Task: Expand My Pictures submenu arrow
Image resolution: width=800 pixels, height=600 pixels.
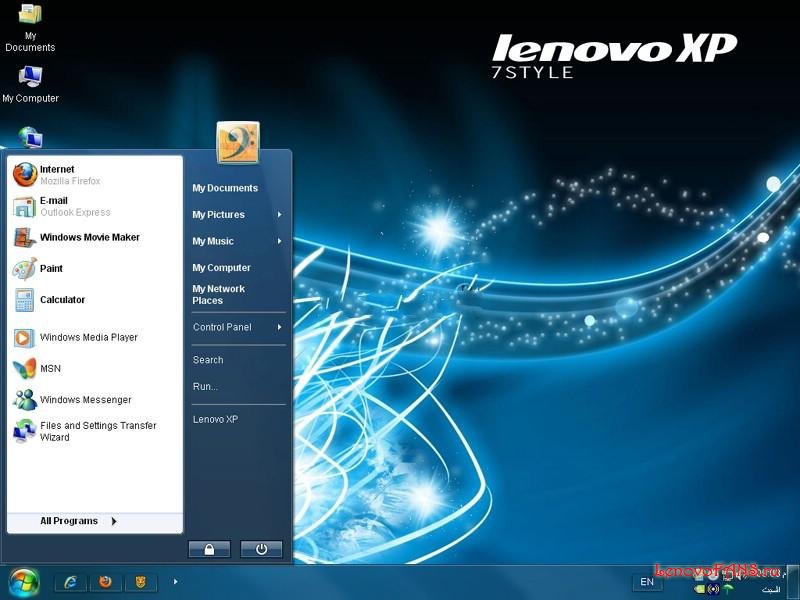Action: click(x=279, y=215)
